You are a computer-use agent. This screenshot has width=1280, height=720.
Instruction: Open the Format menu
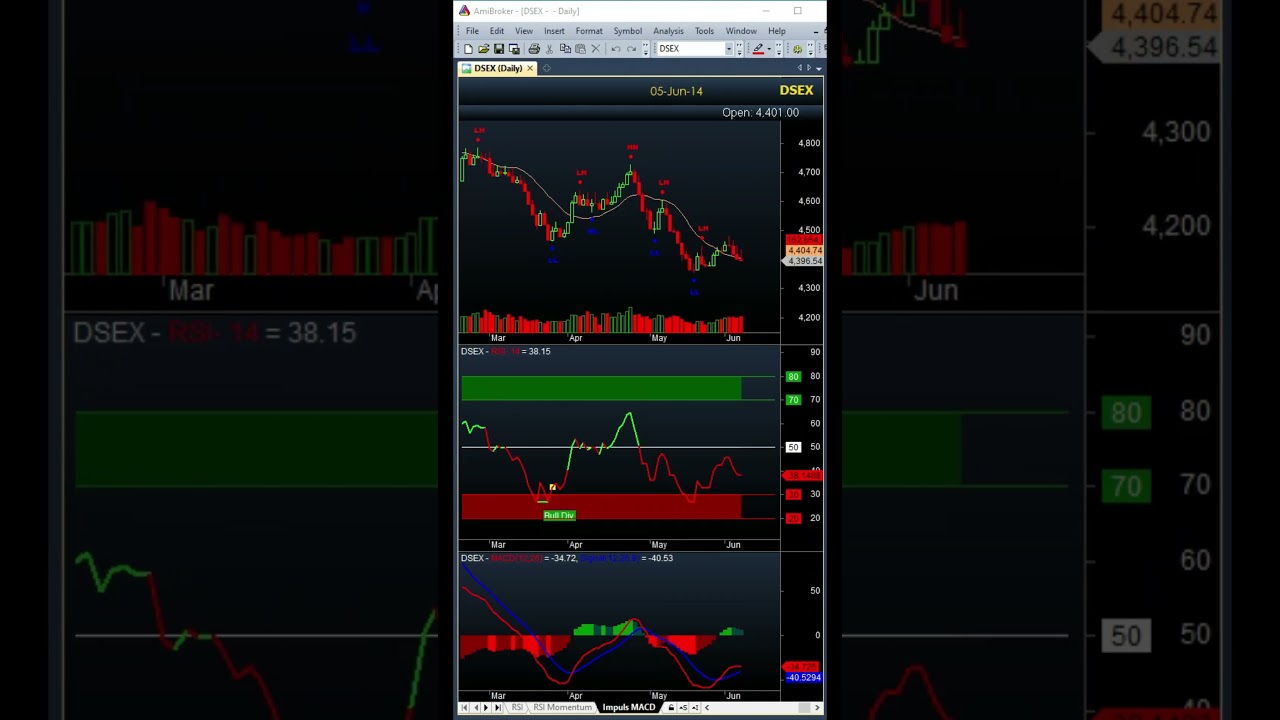[x=589, y=31]
